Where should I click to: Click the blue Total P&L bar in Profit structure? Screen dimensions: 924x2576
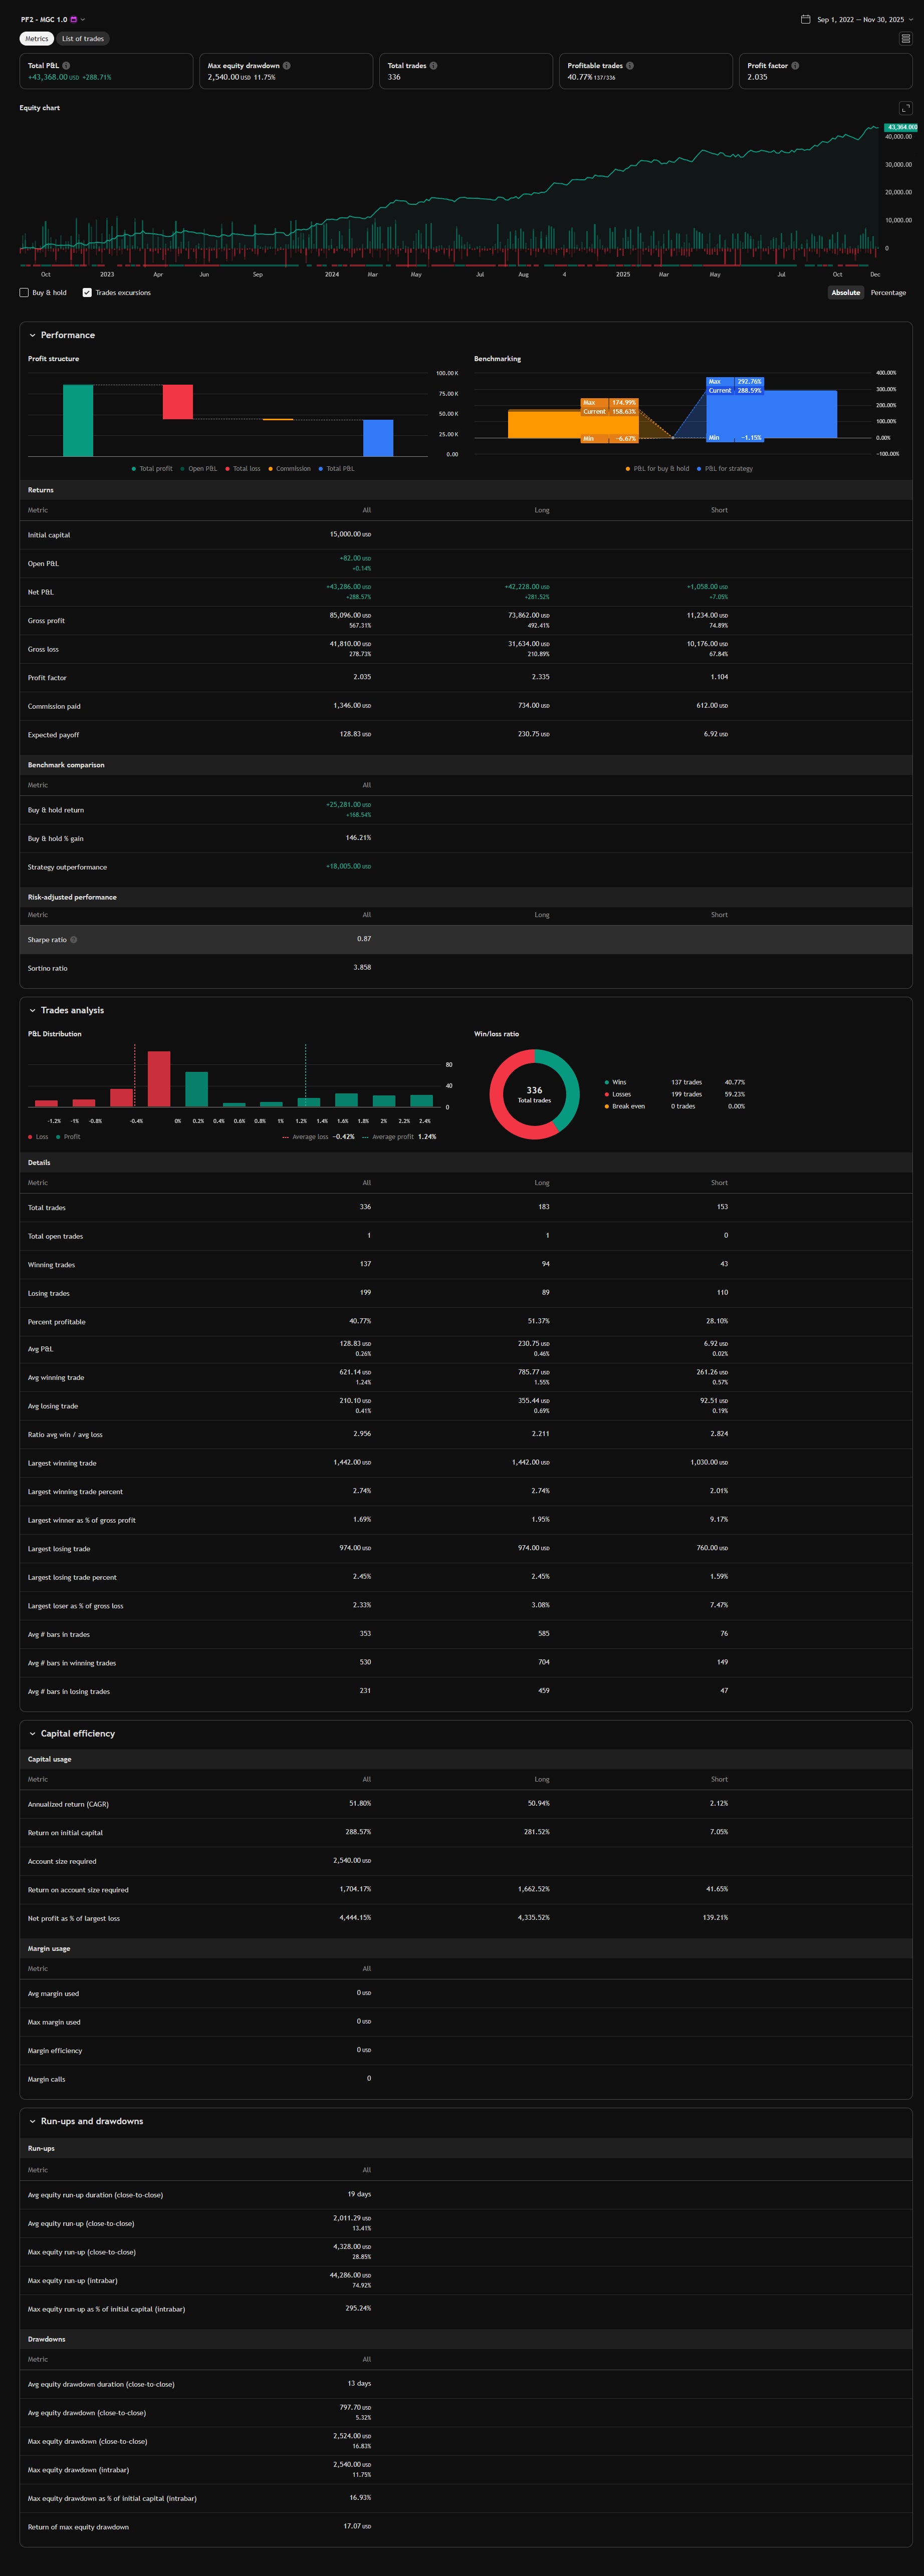pos(378,438)
